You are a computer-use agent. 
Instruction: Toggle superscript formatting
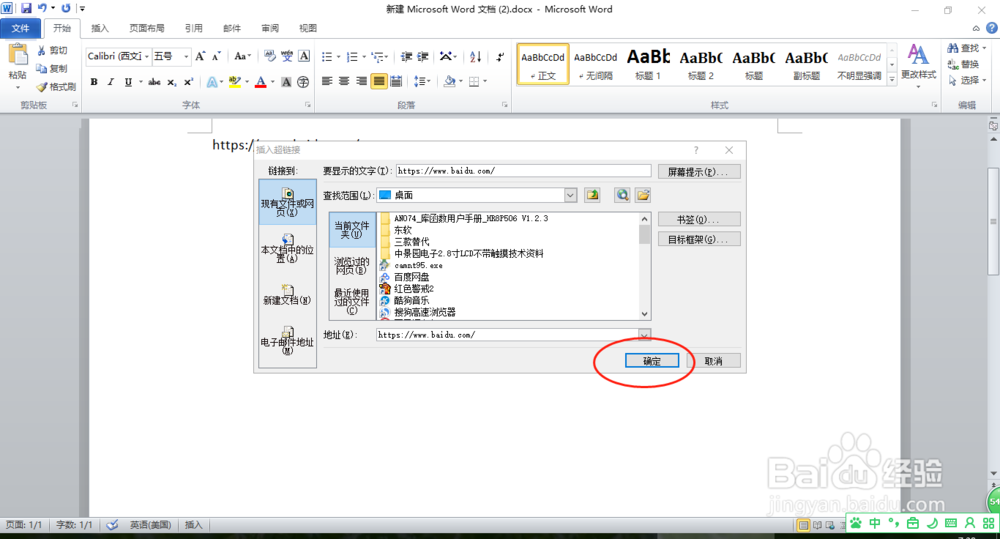click(188, 82)
